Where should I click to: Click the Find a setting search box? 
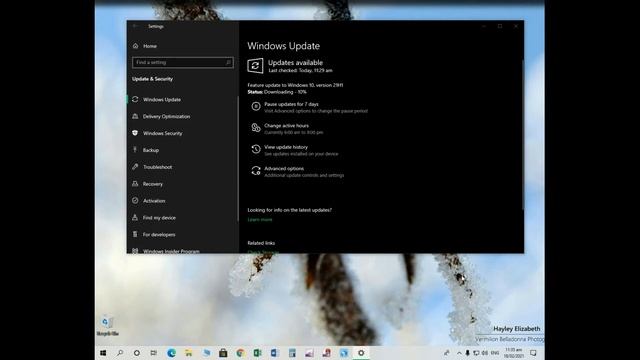tap(182, 62)
